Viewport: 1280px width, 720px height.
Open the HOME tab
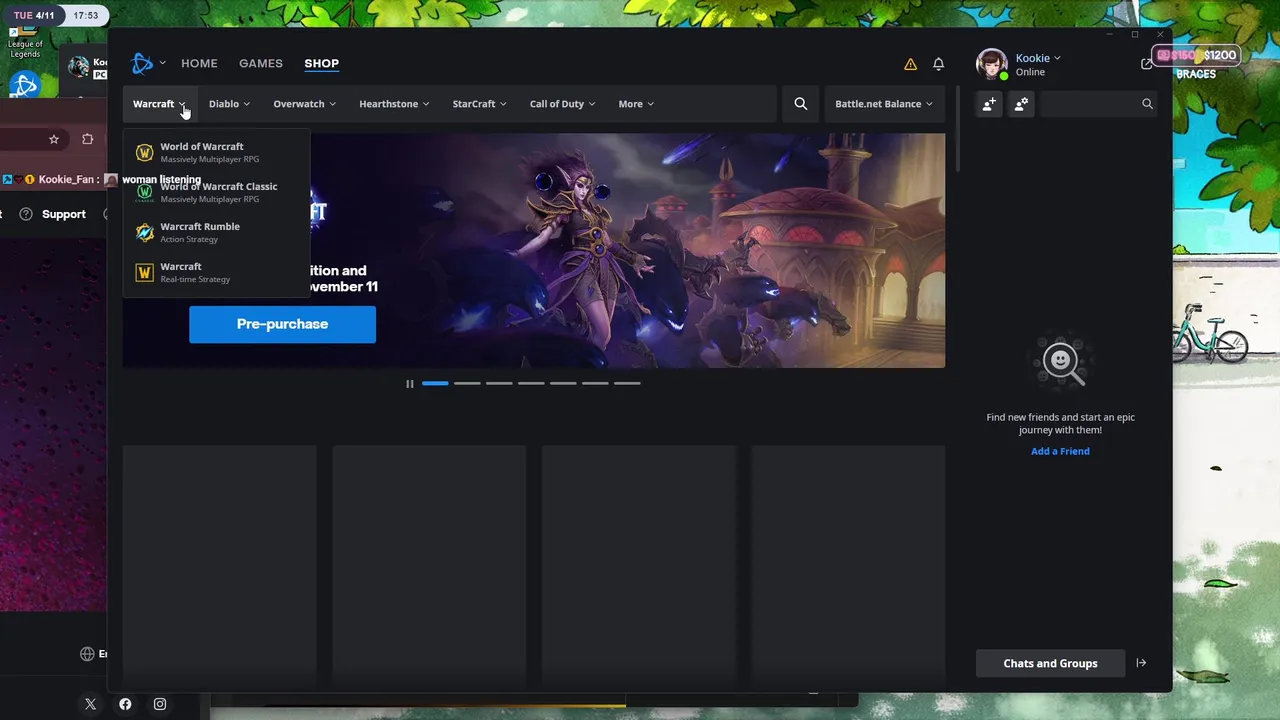click(199, 63)
